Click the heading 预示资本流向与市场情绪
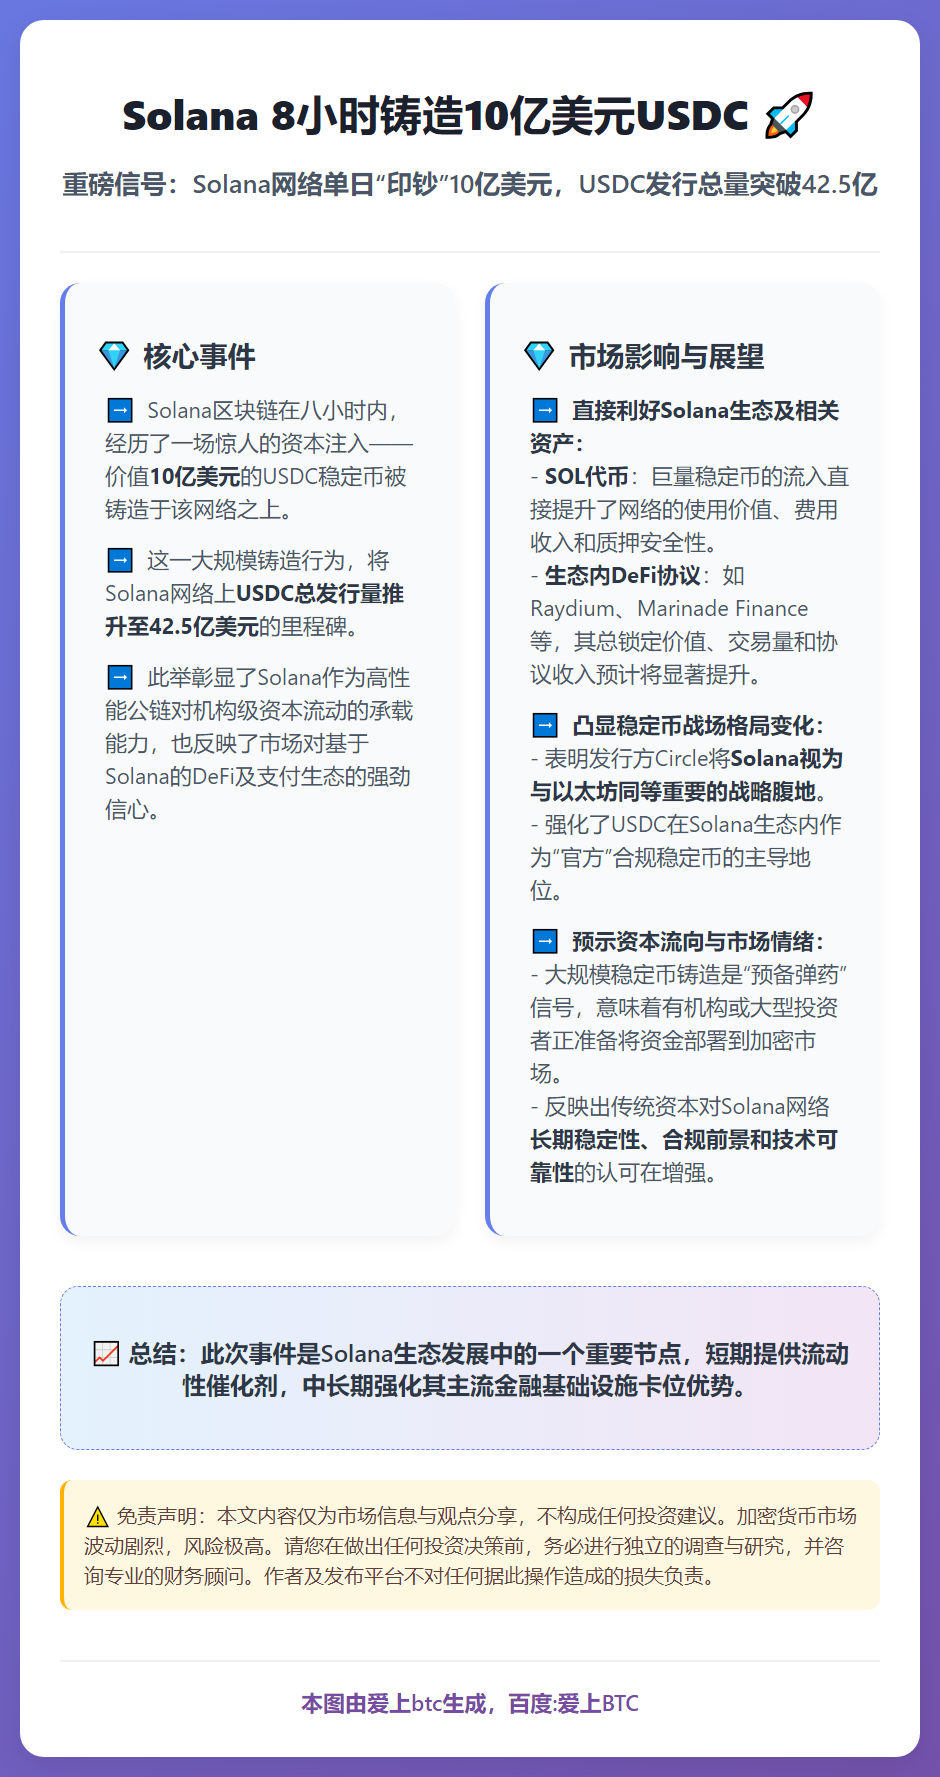The image size is (940, 1777). tap(698, 942)
